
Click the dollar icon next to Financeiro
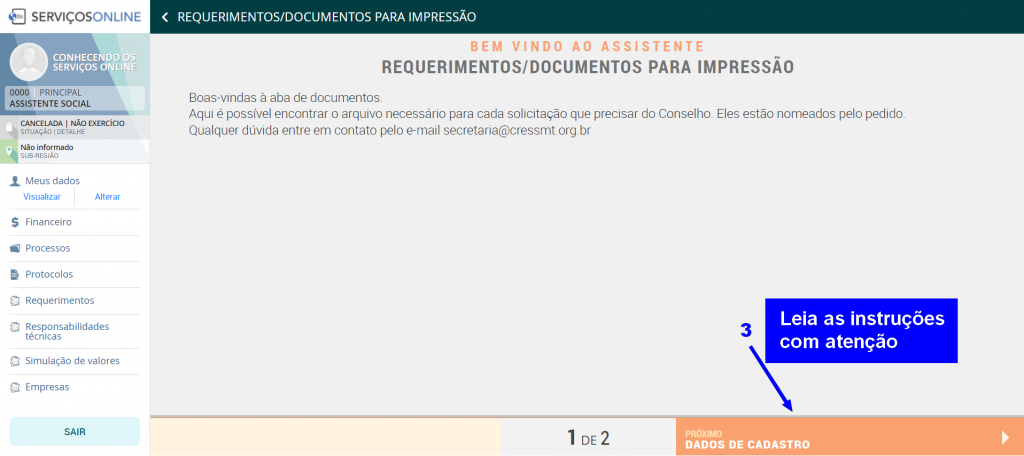(15, 222)
